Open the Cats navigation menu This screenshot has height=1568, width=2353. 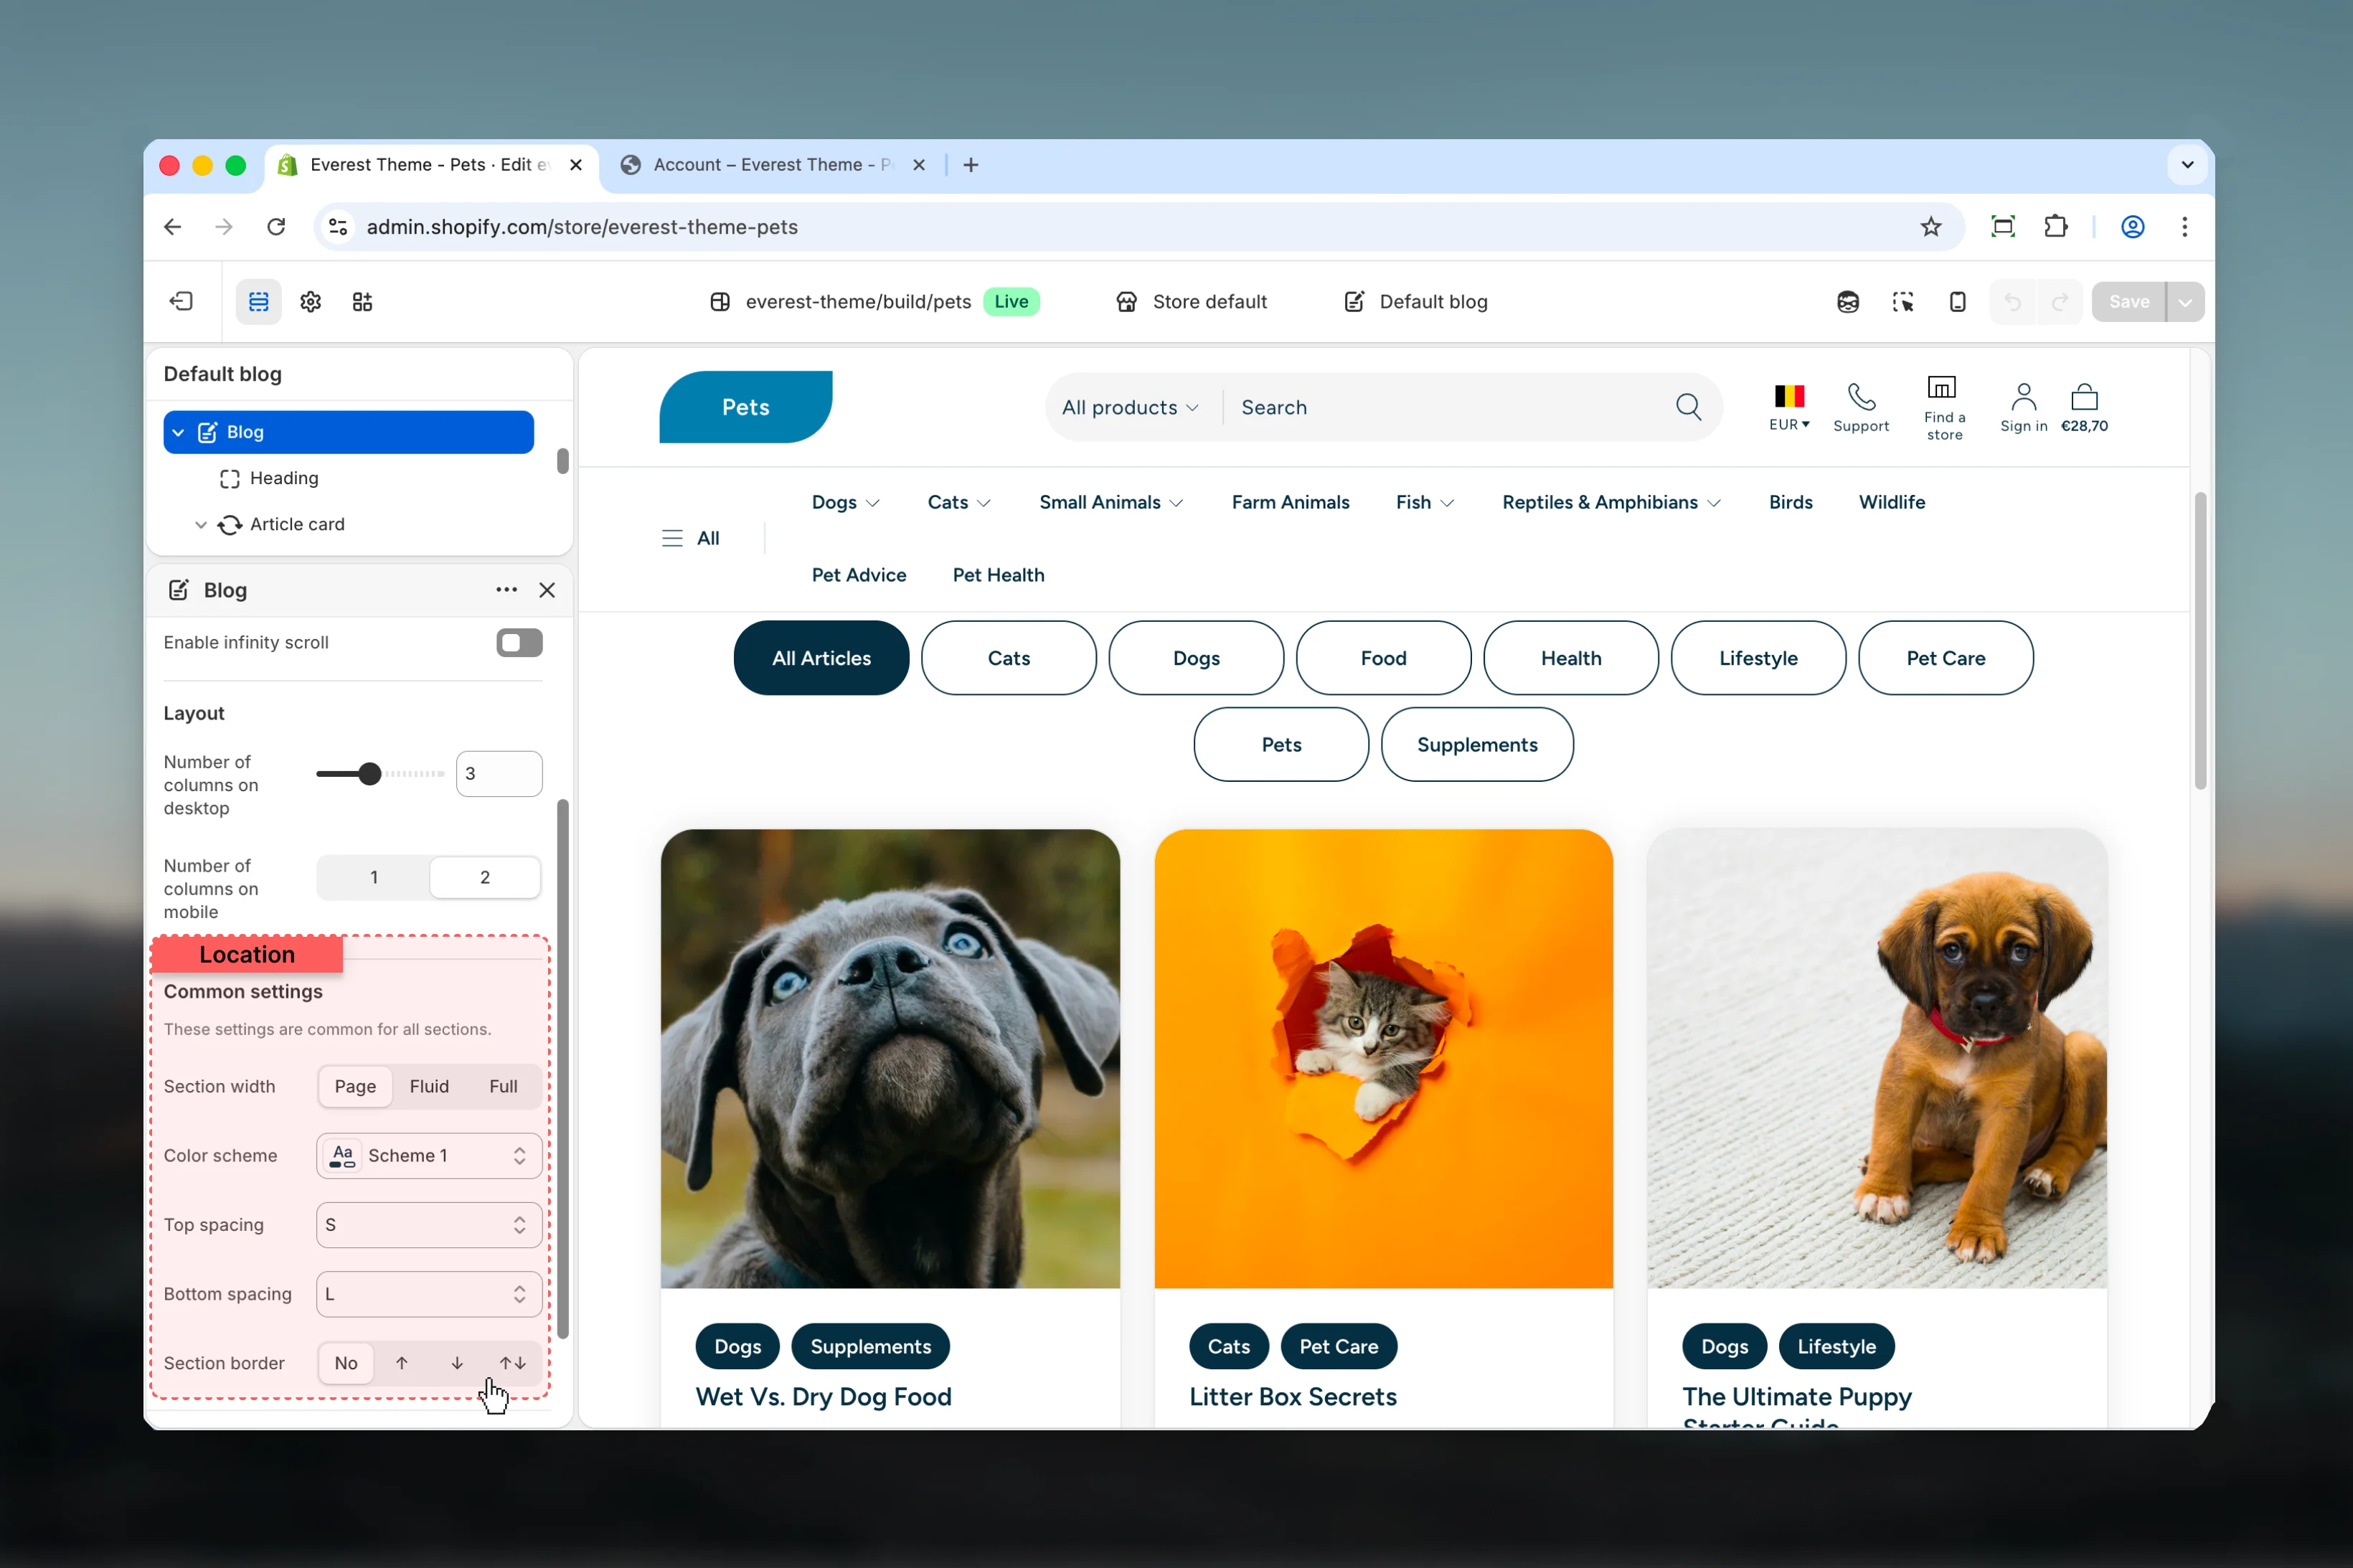click(x=959, y=503)
